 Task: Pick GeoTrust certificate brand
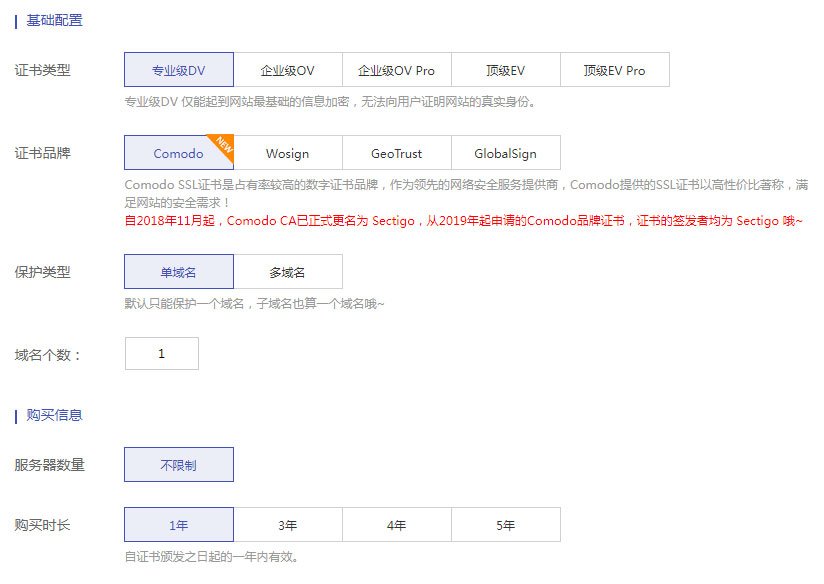(x=397, y=152)
